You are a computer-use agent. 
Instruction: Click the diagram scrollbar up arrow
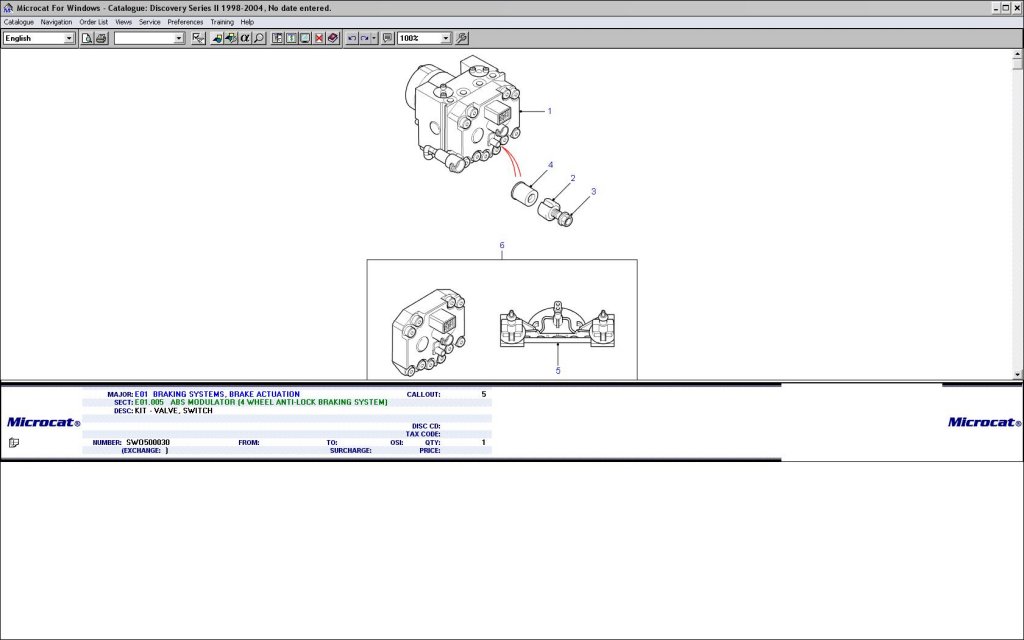pyautogui.click(x=1017, y=54)
